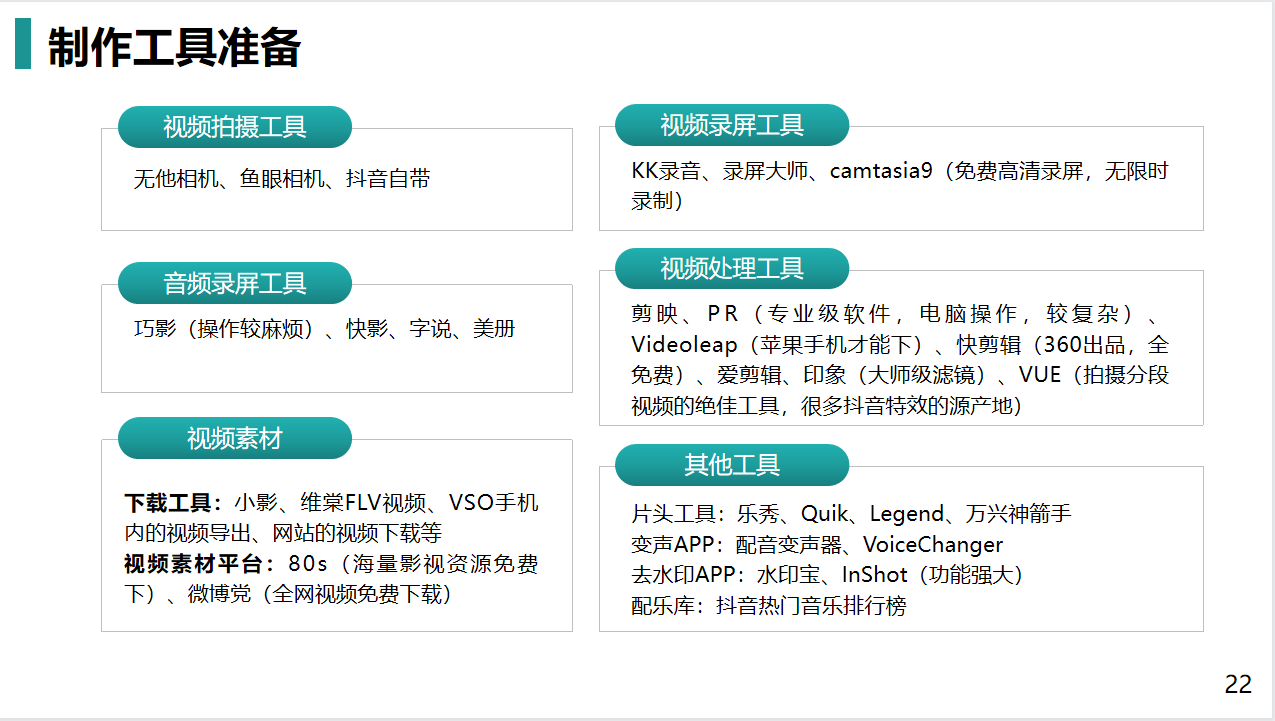The height and width of the screenshot is (721, 1275).
Task: Select the text "鱼眼相机"
Action: 282,180
